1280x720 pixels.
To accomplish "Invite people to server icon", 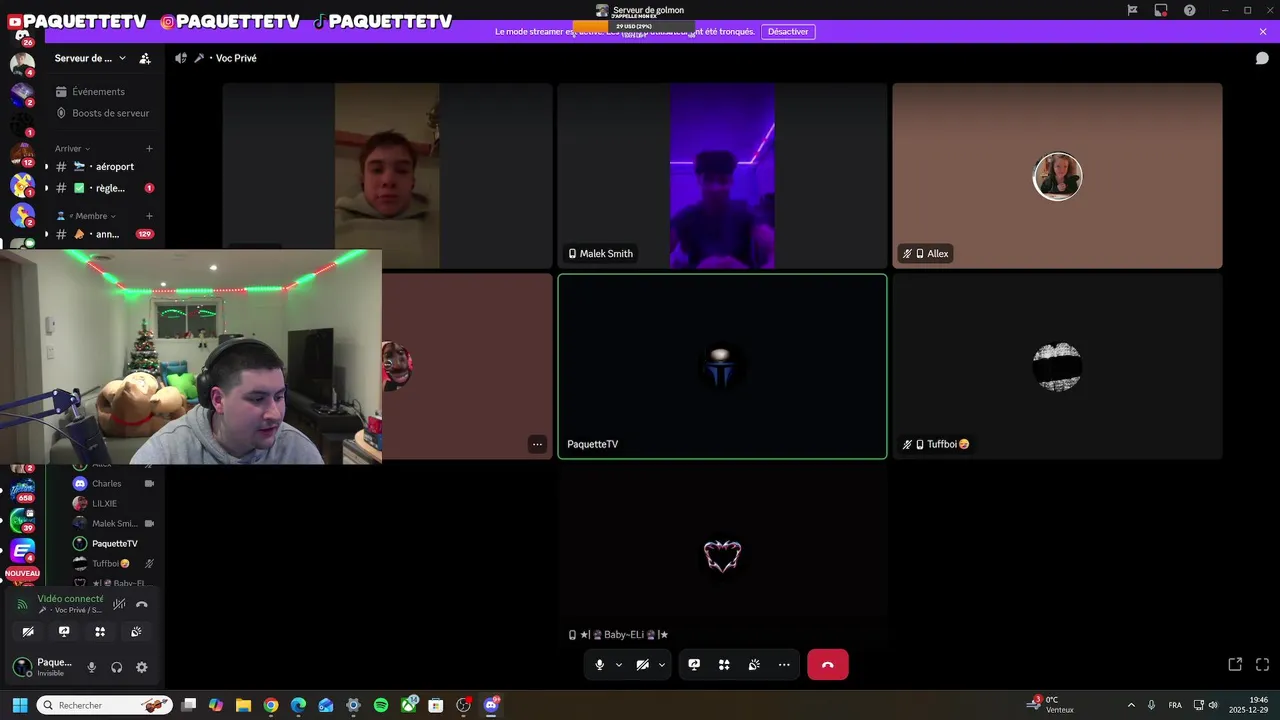I will coord(145,58).
